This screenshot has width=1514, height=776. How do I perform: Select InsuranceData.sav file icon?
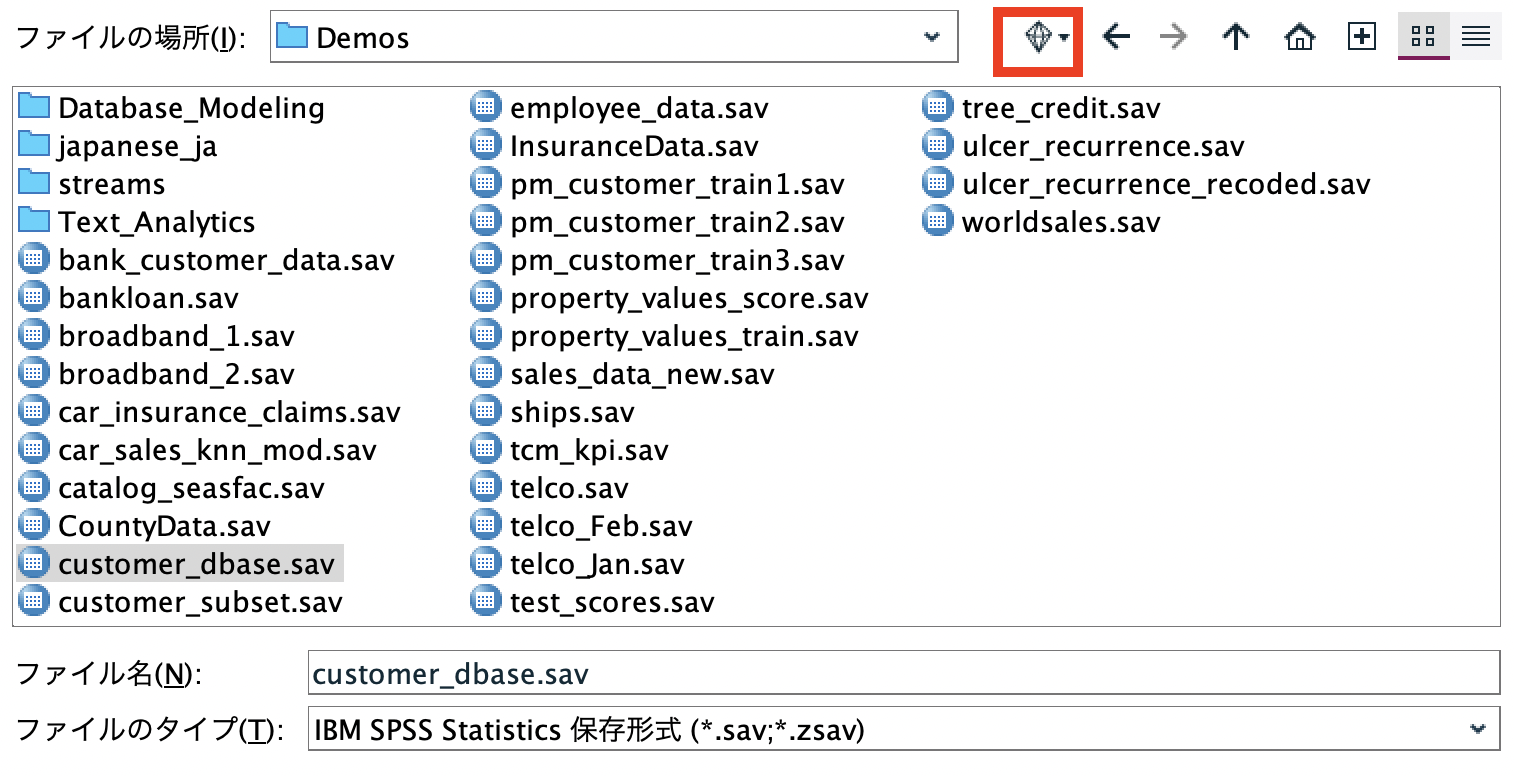pyautogui.click(x=485, y=146)
